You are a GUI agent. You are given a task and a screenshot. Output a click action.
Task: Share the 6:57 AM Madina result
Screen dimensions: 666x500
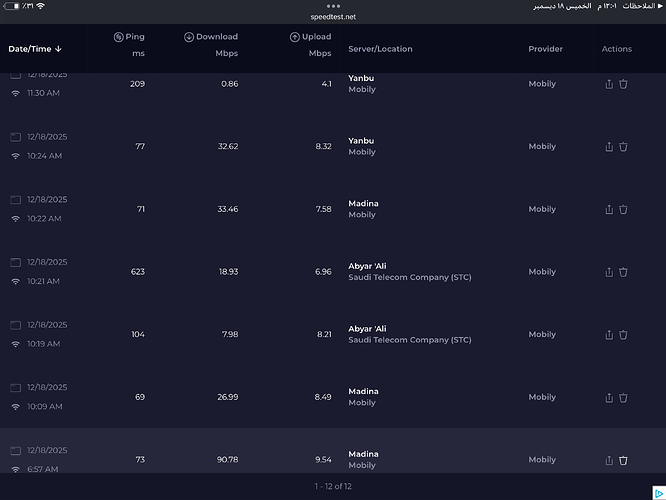(609, 460)
